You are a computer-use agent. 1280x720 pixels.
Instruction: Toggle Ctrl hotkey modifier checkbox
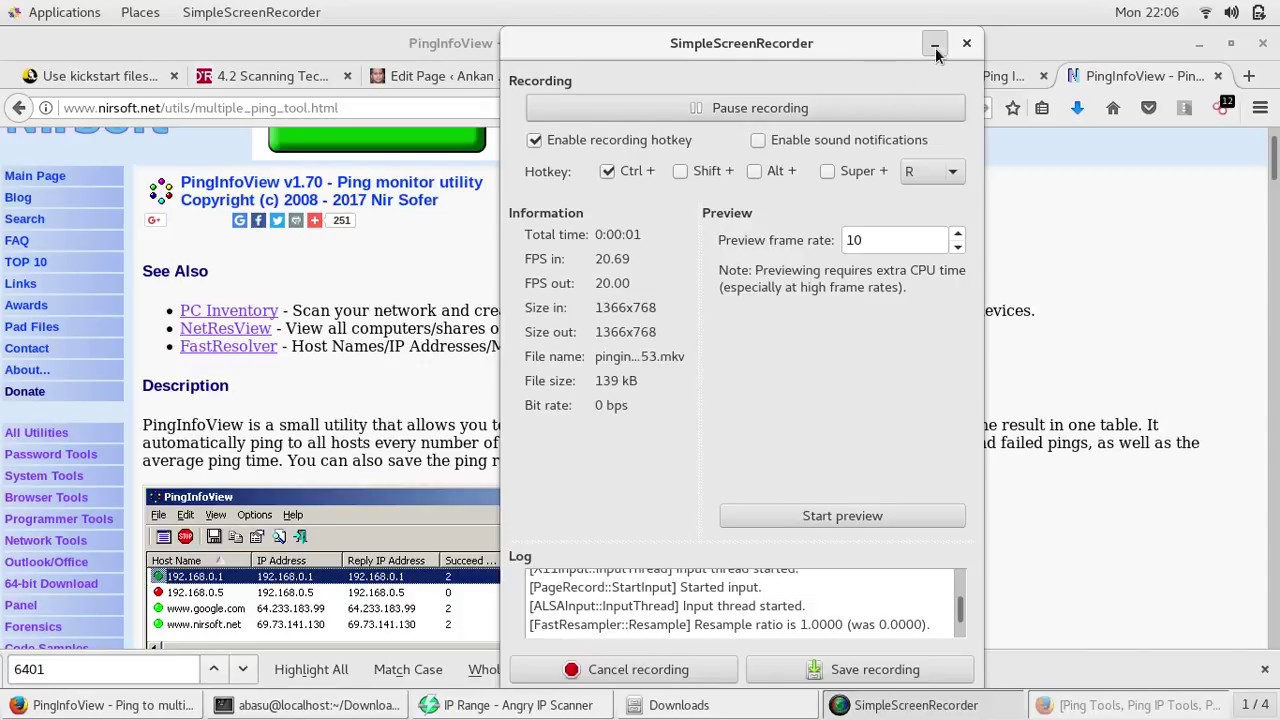[x=607, y=171]
